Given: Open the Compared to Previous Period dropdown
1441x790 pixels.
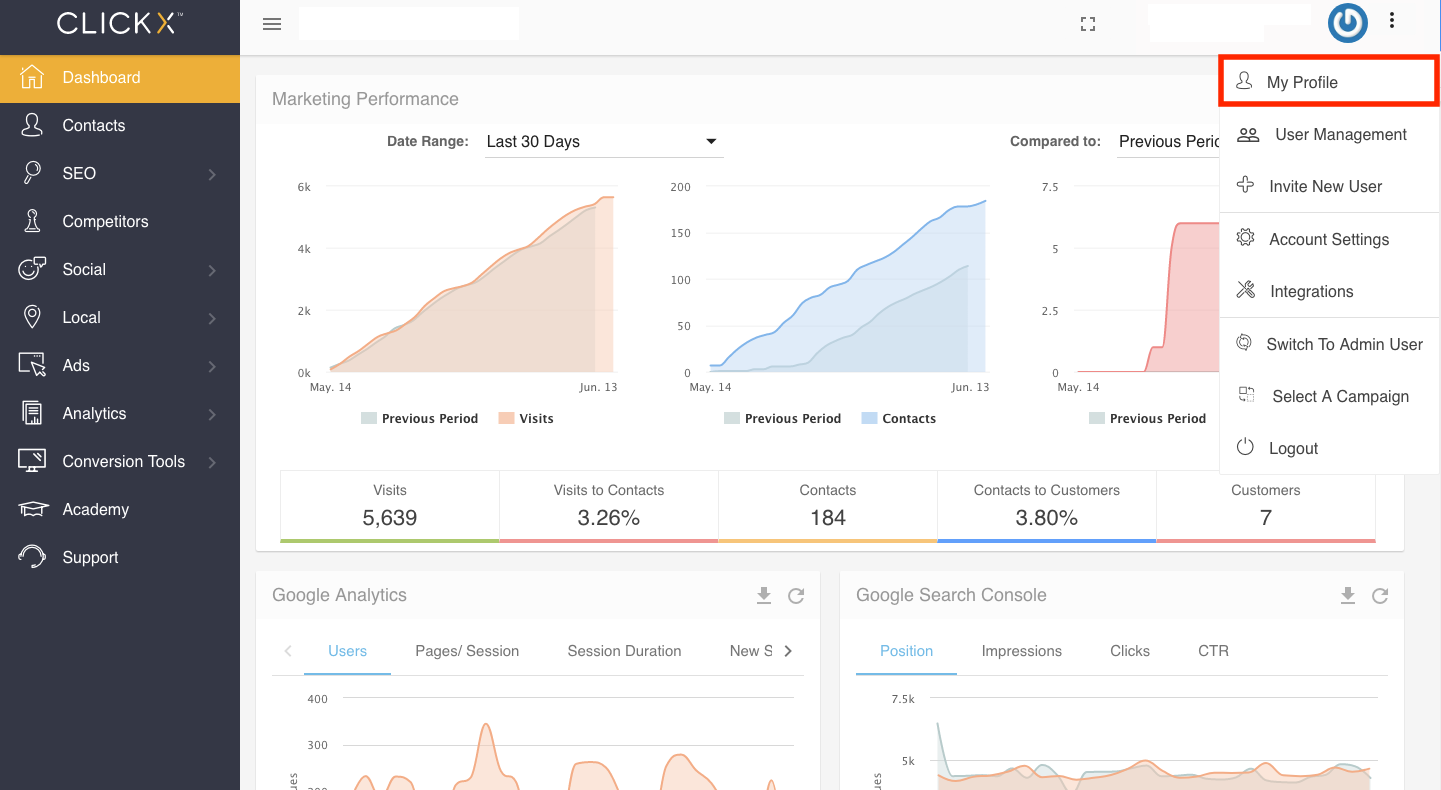Looking at the screenshot, I should pyautogui.click(x=1167, y=142).
